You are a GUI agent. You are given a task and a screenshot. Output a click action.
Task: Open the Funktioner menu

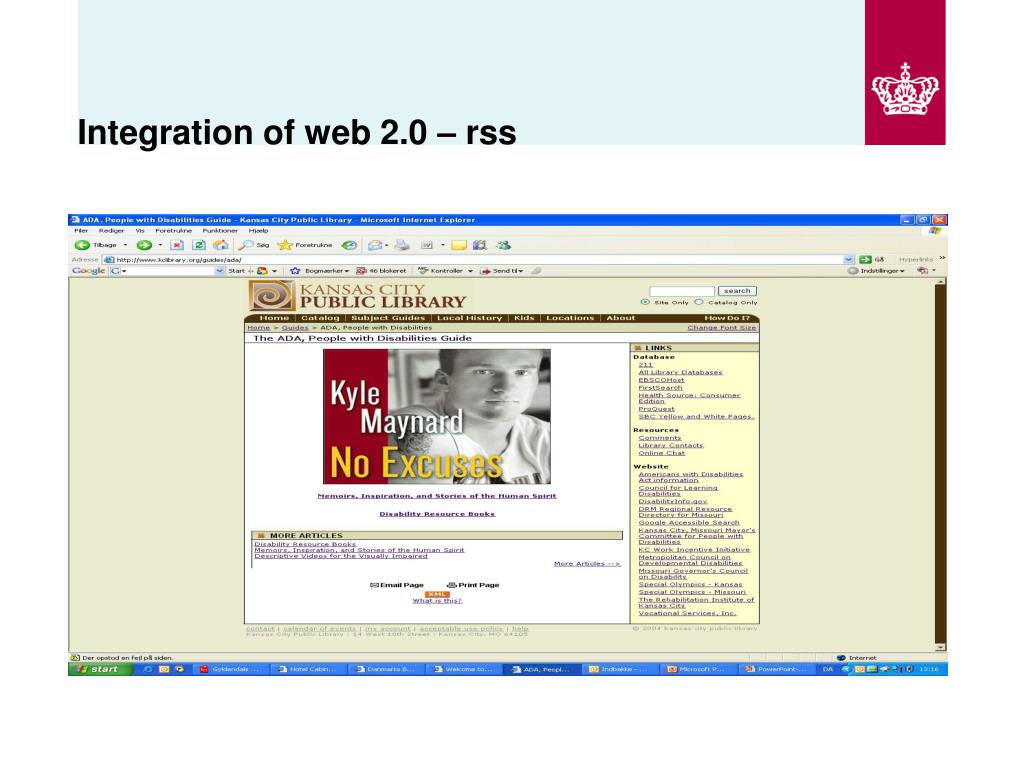click(220, 231)
